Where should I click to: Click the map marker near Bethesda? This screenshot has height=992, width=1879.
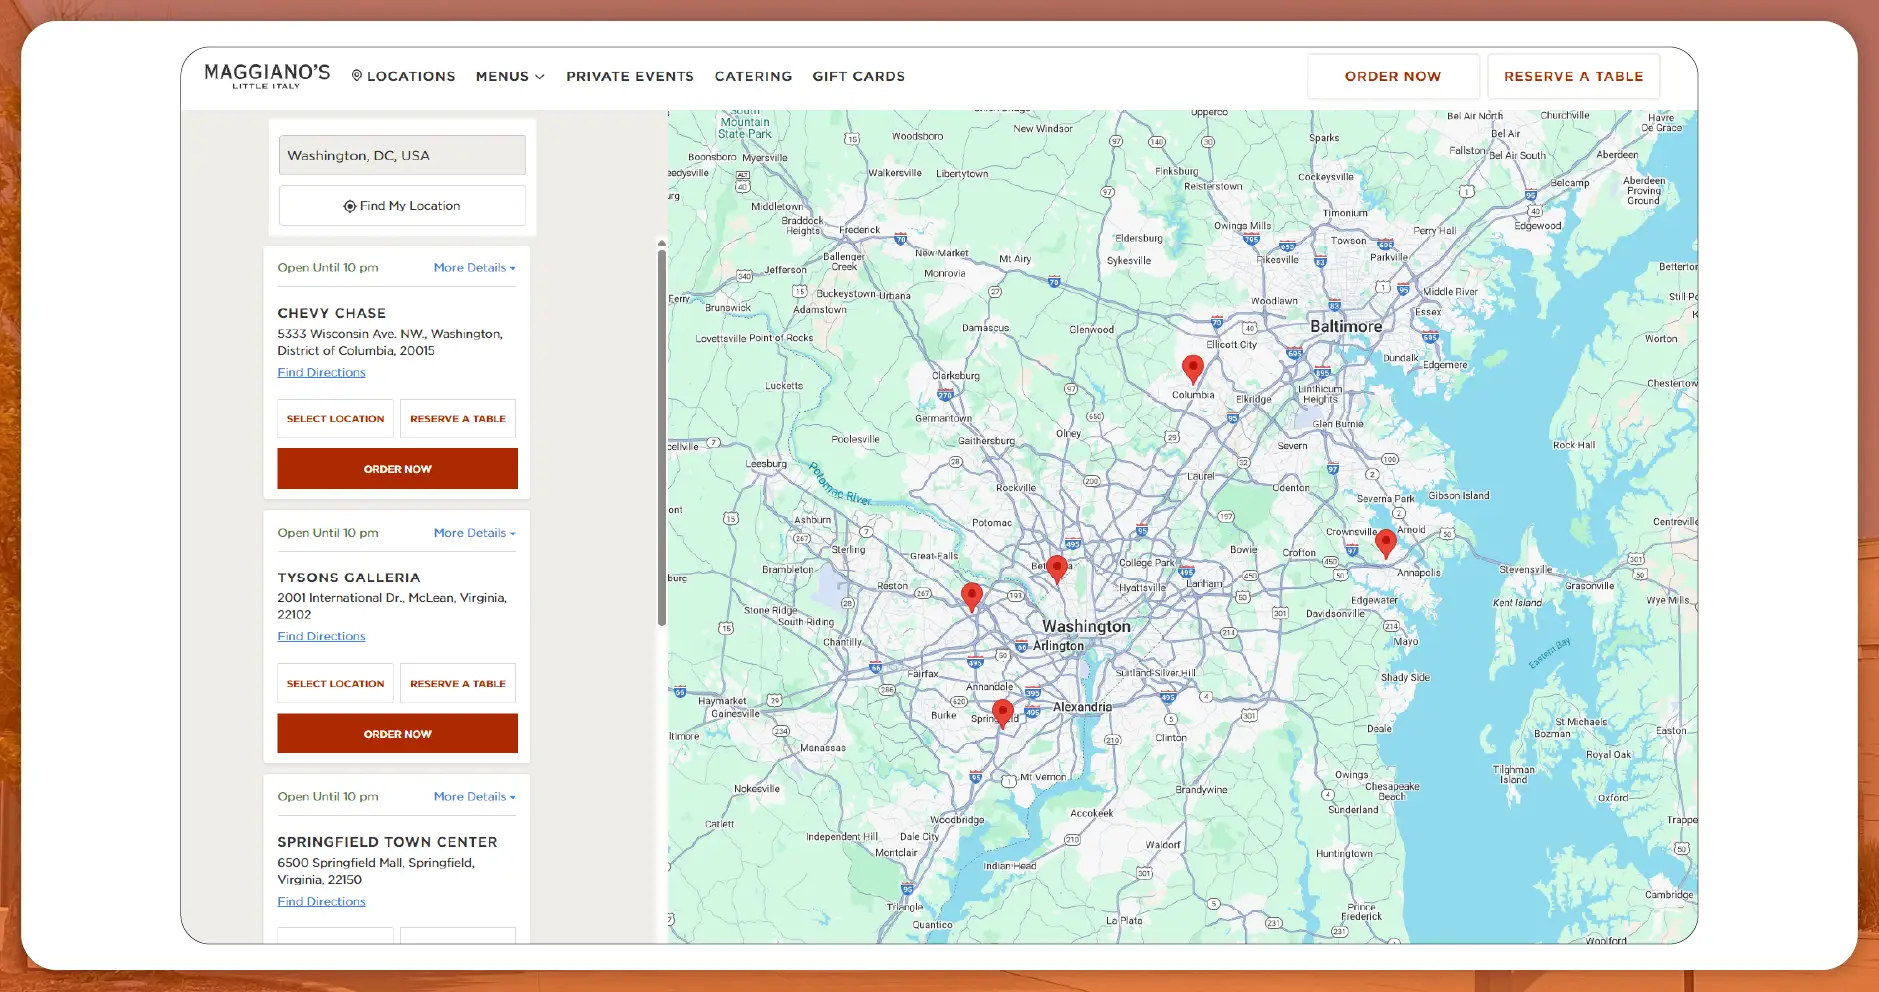[1056, 568]
